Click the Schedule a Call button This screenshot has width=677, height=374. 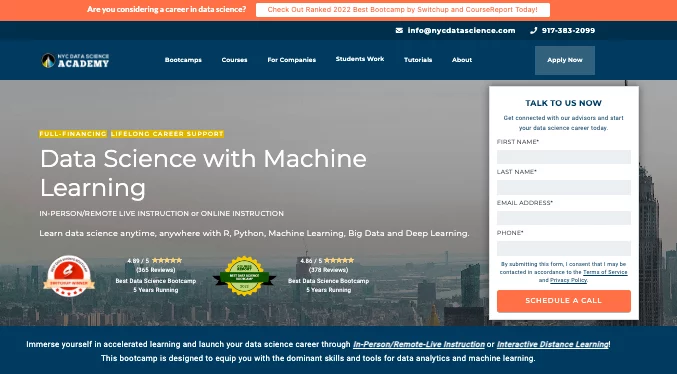click(x=563, y=301)
